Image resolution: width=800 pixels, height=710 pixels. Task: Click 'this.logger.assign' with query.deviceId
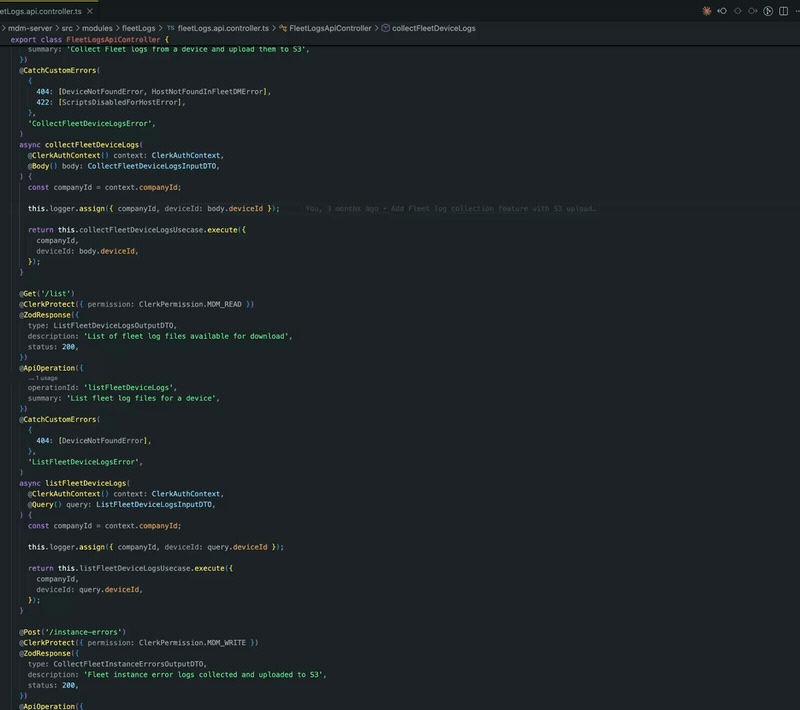pyautogui.click(x=66, y=547)
